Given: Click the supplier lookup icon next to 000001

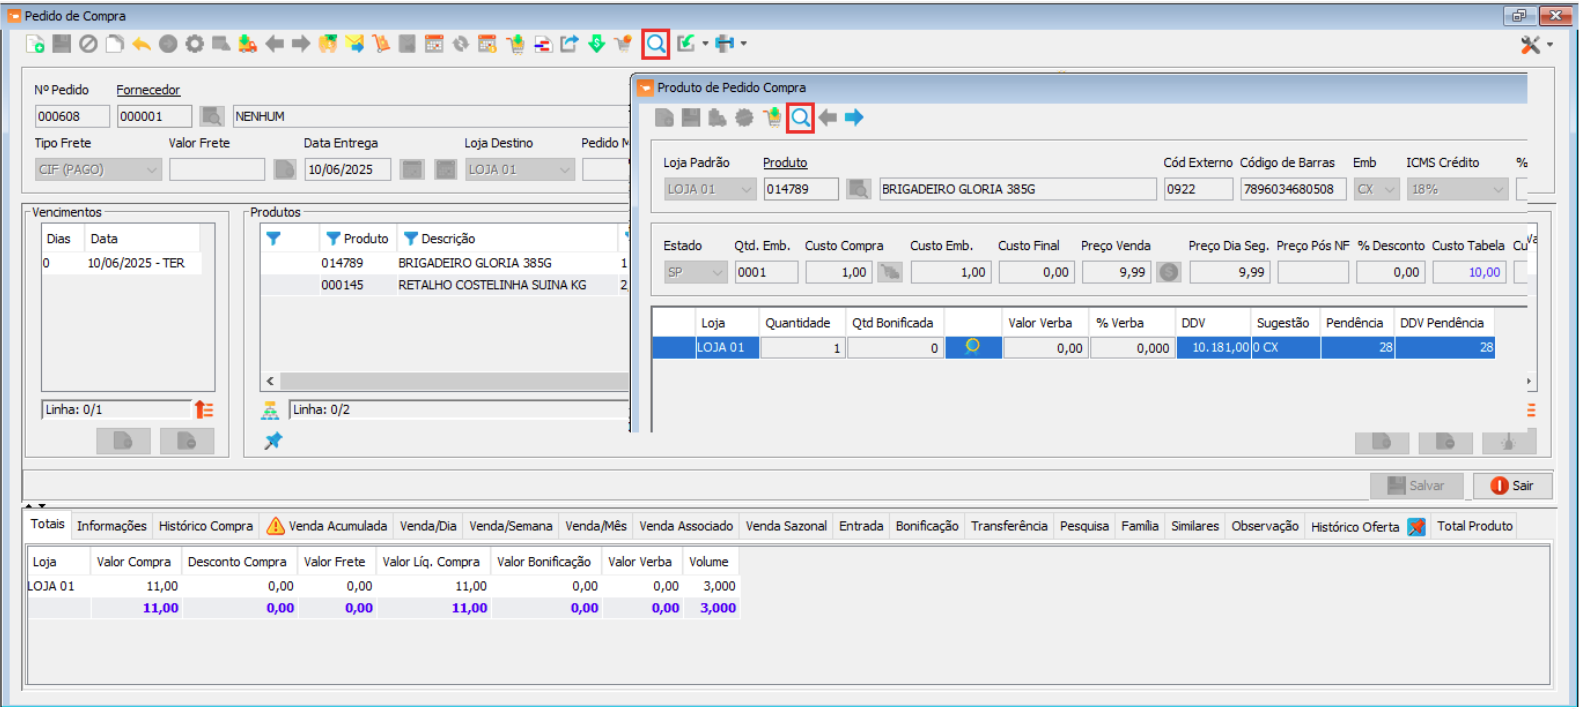Looking at the screenshot, I should point(211,117).
